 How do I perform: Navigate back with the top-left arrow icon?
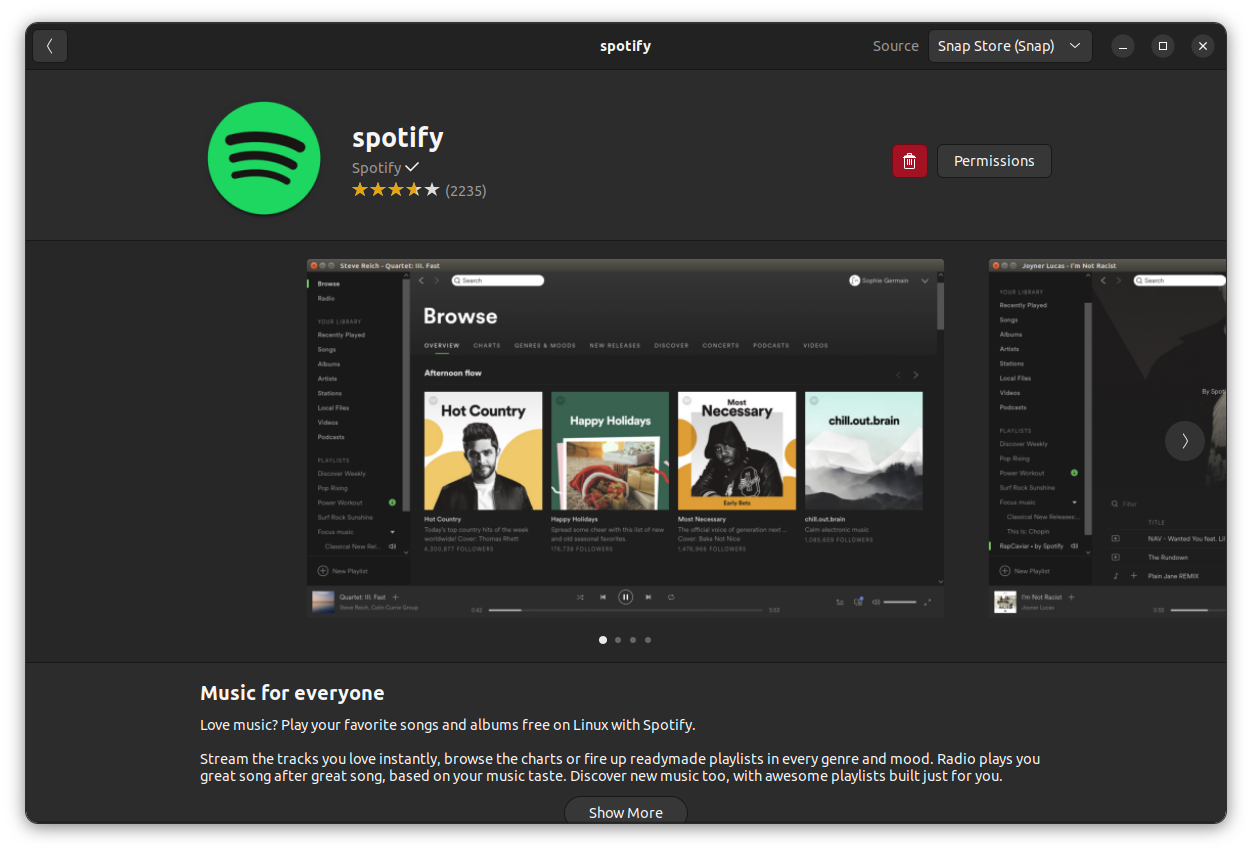coord(49,45)
